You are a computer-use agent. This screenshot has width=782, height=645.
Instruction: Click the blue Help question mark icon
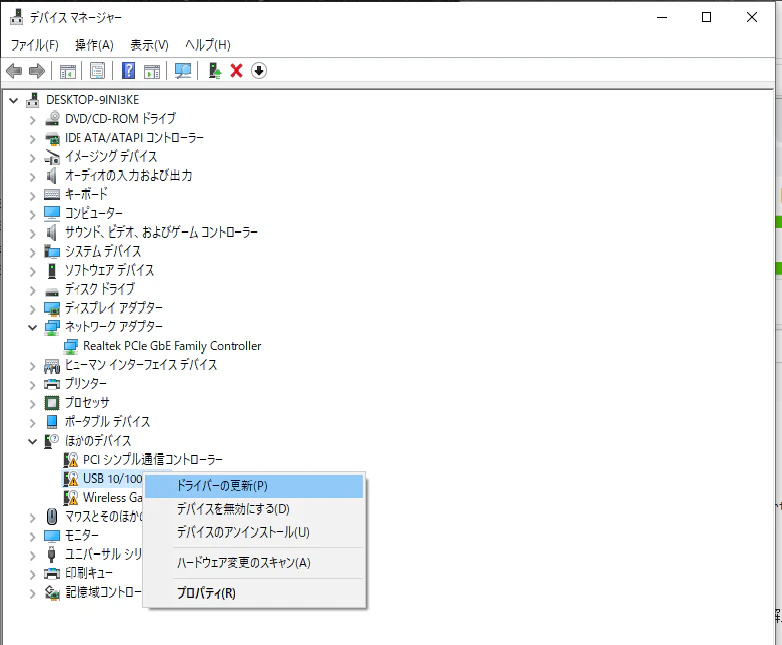[128, 71]
